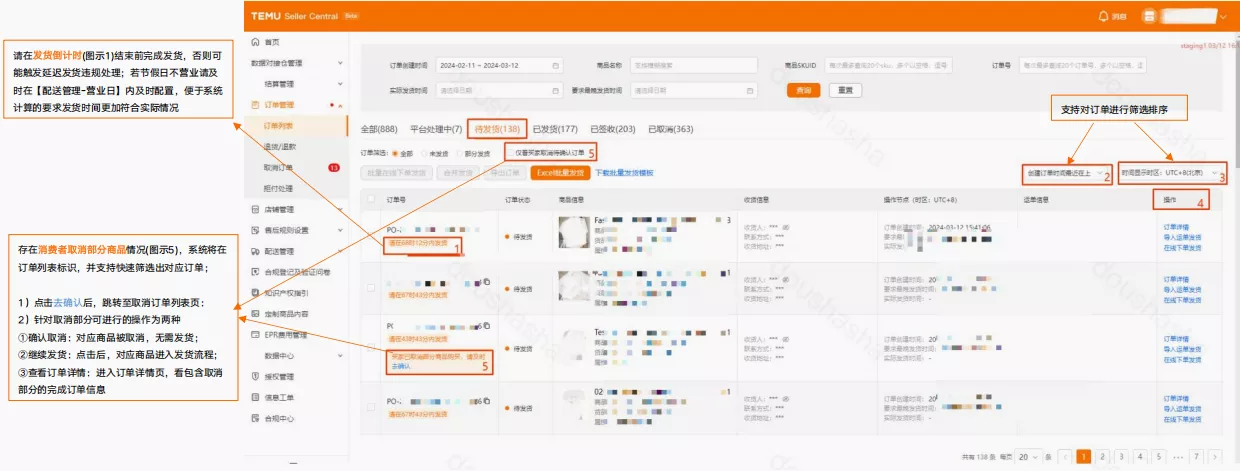1240x471 pixels.
Task: Click the EPR费用管理 card icon
Action: [255, 334]
